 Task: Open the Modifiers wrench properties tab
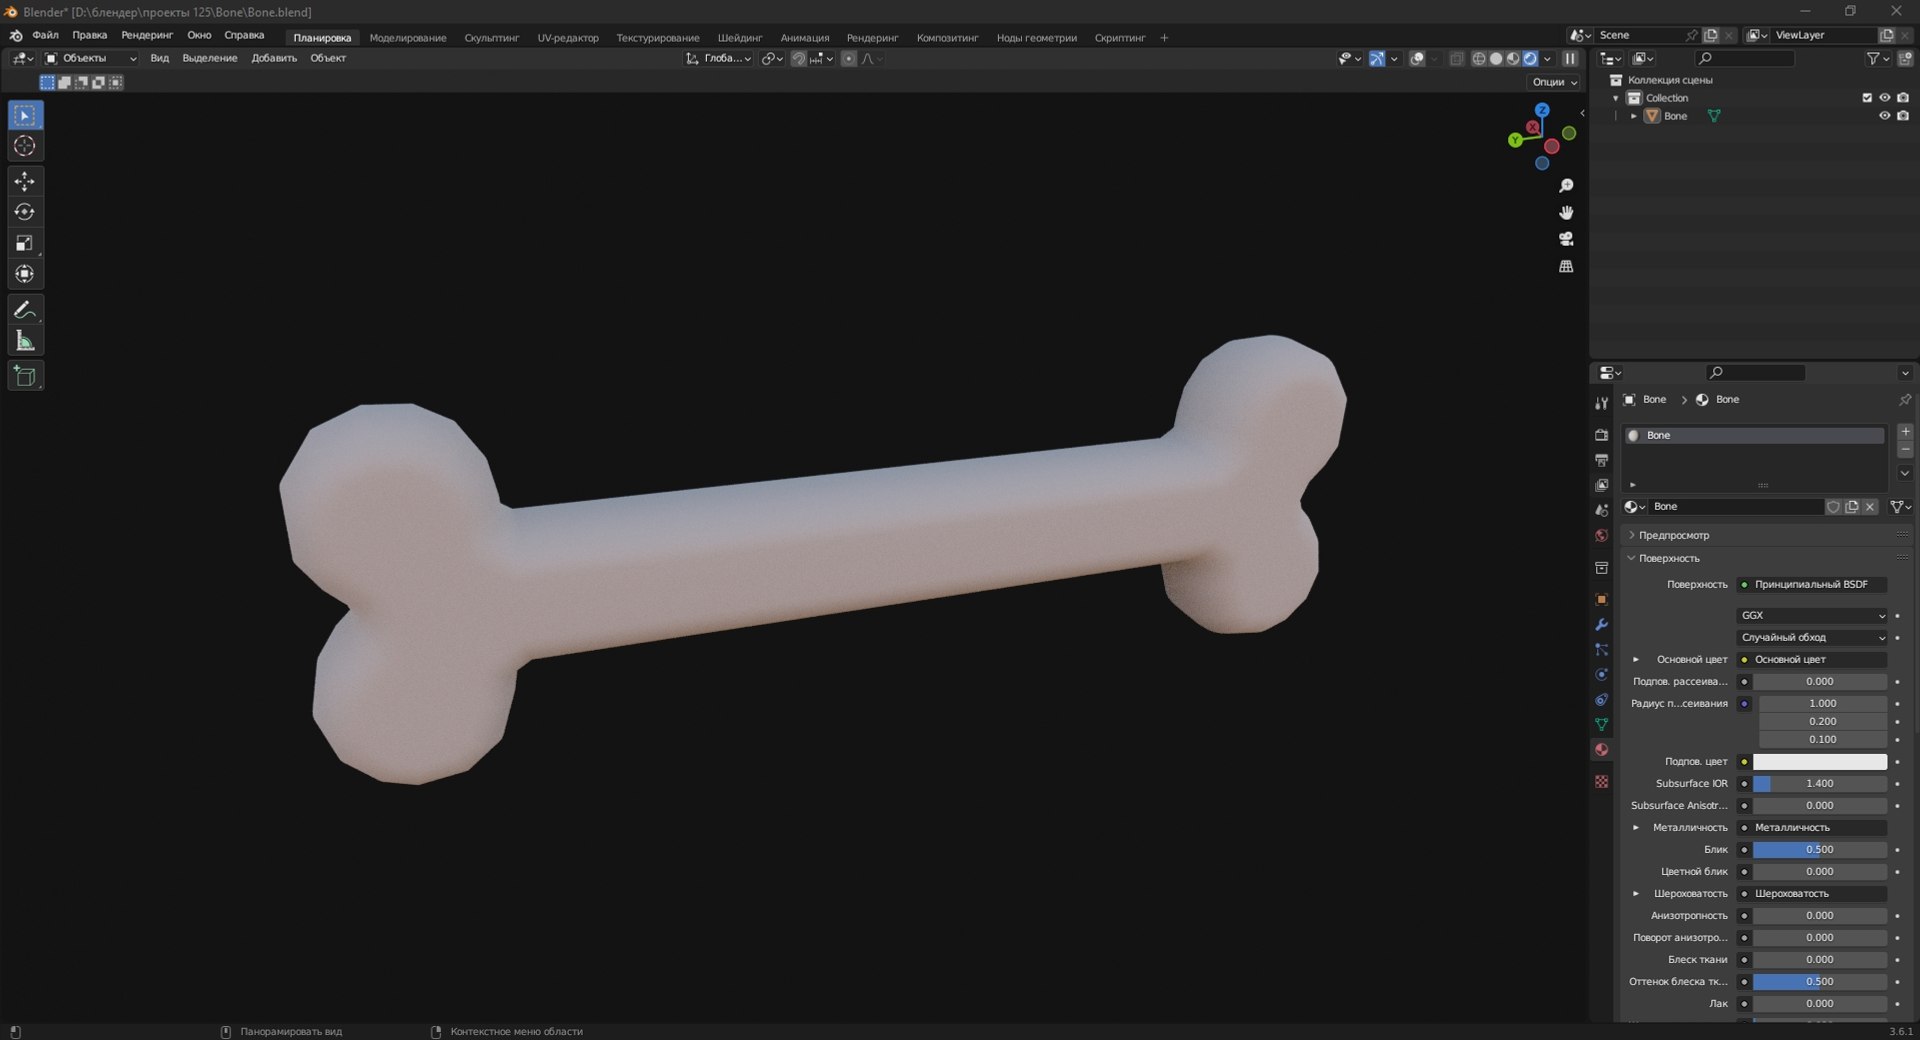pyautogui.click(x=1601, y=624)
